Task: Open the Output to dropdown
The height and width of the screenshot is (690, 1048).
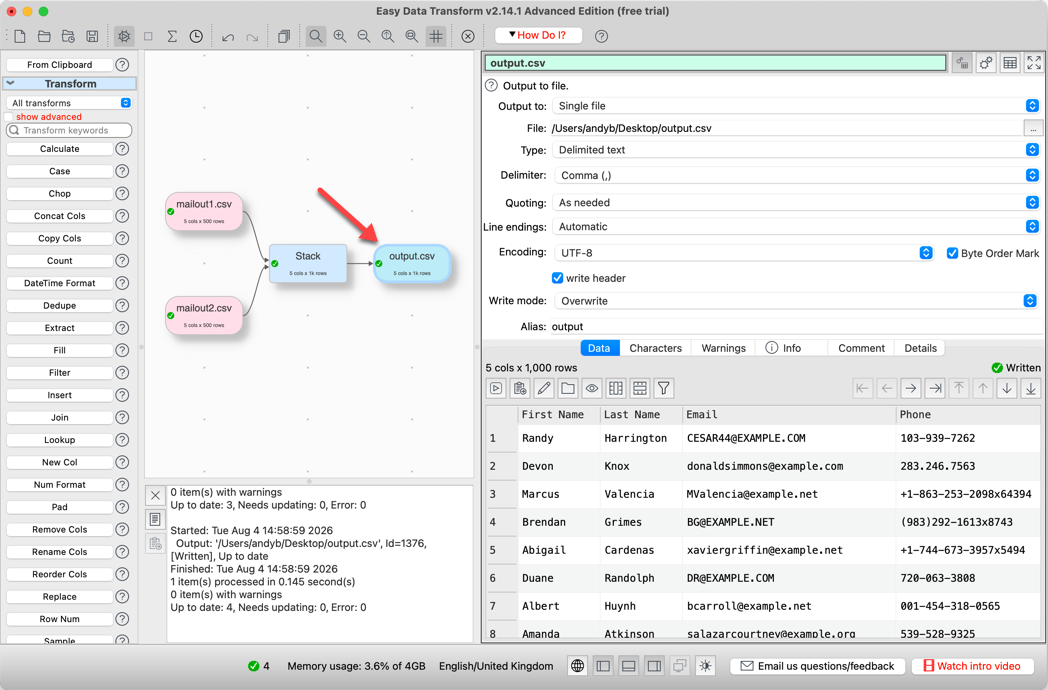Action: coord(796,106)
